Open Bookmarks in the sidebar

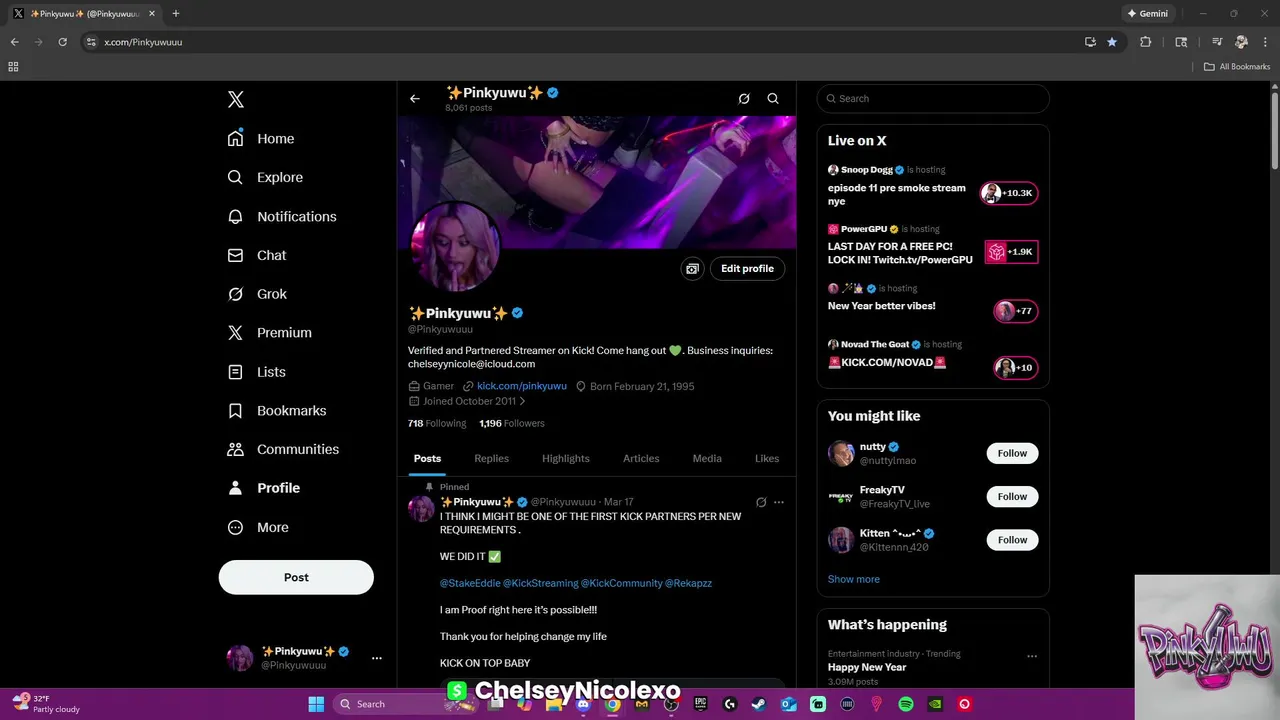pyautogui.click(x=277, y=410)
